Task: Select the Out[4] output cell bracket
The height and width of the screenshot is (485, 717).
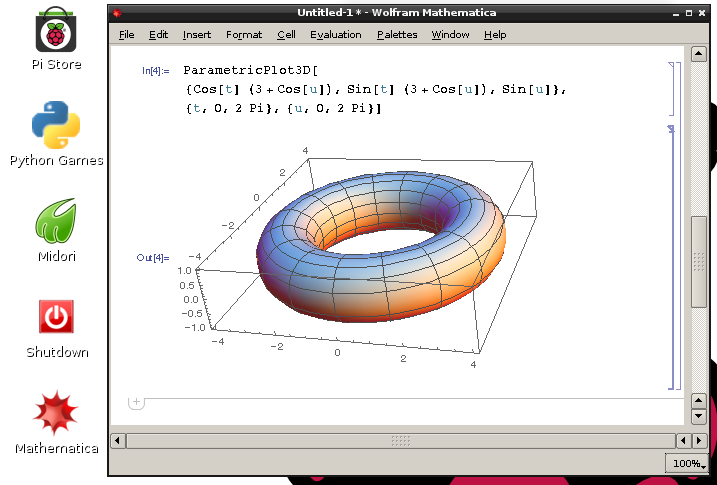Action: [671, 257]
